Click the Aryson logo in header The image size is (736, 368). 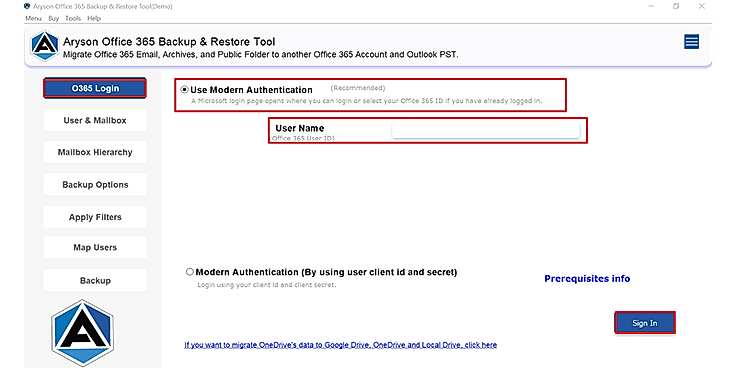point(45,46)
